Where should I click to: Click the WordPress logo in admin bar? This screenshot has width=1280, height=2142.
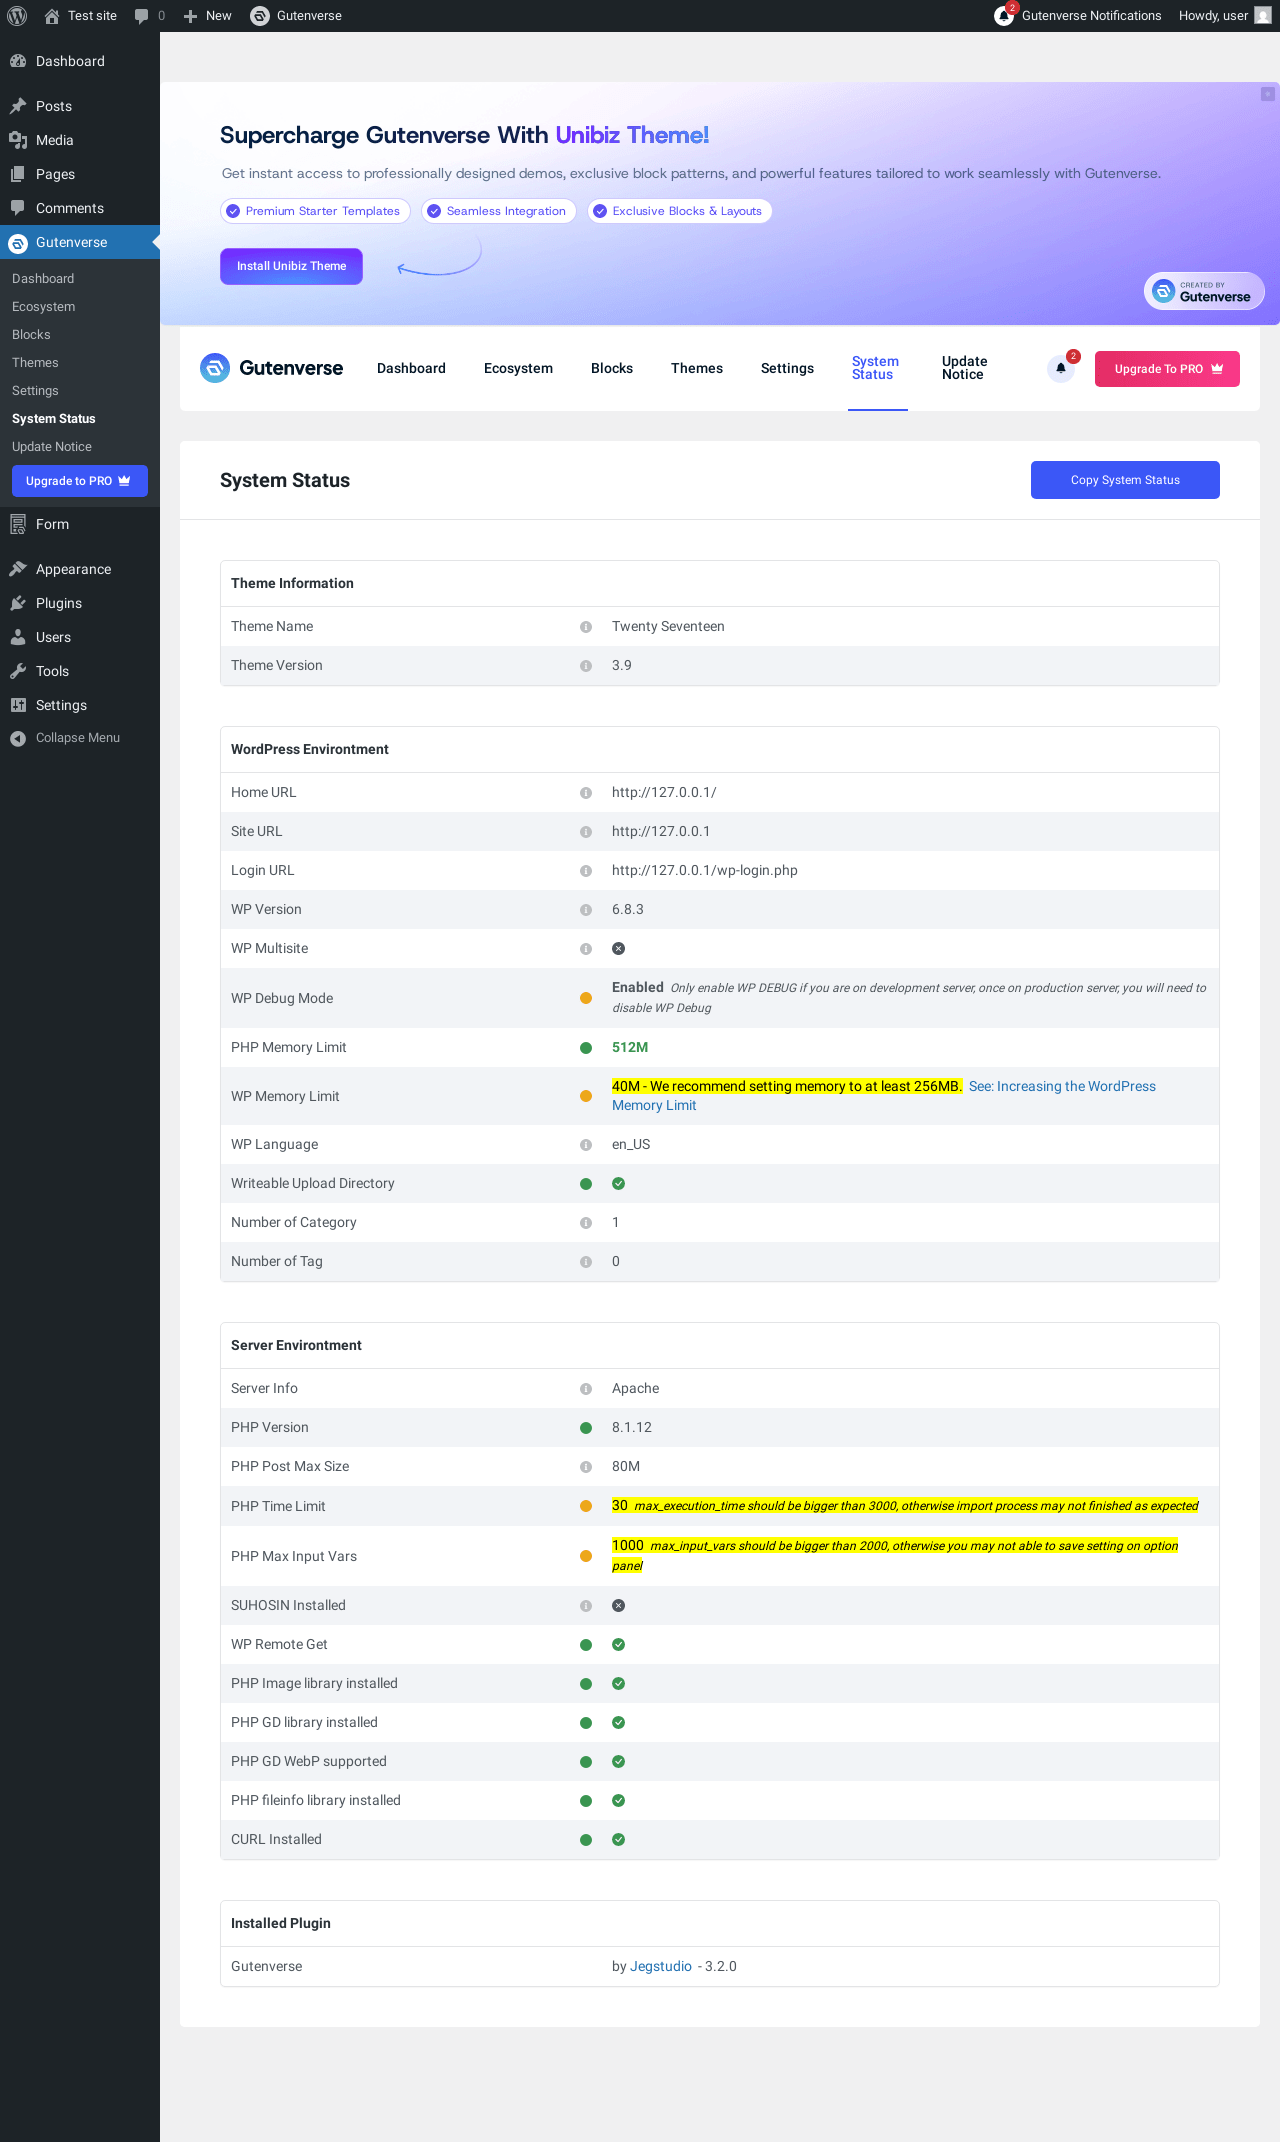(17, 16)
